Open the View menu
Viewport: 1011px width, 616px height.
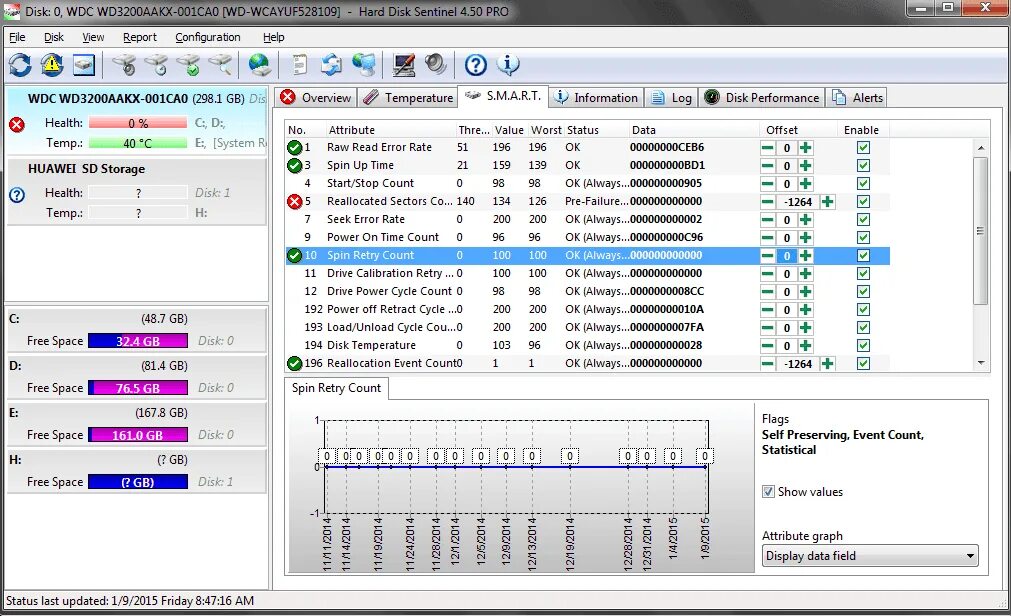pyautogui.click(x=93, y=37)
